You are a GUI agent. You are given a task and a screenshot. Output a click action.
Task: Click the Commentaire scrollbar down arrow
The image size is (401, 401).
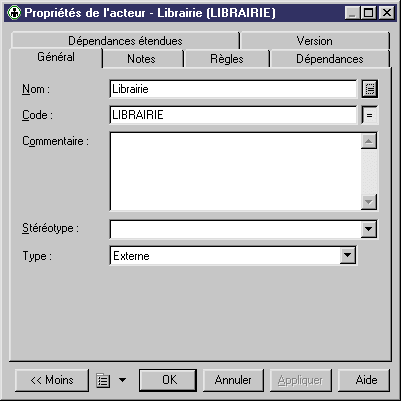pyautogui.click(x=369, y=202)
